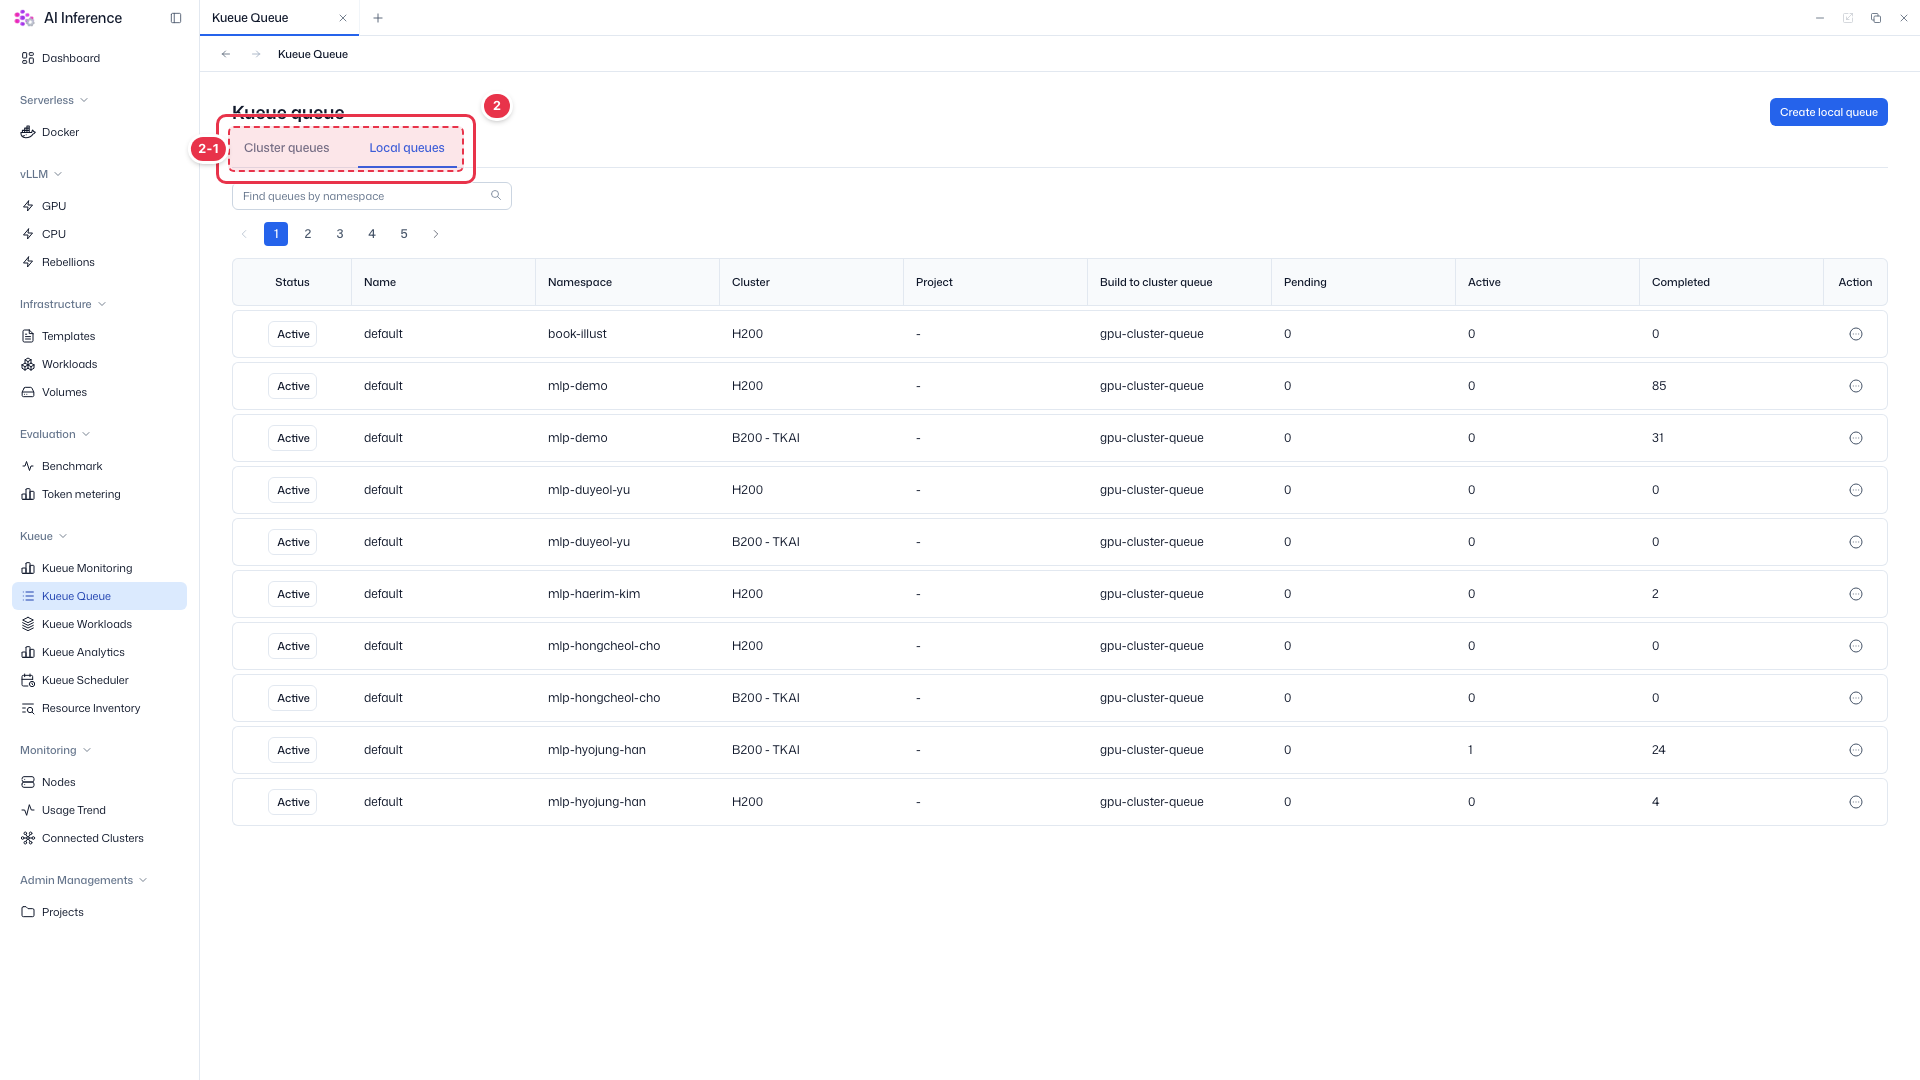Image resolution: width=1920 pixels, height=1080 pixels.
Task: Click next page arrow in pagination
Action: tap(436, 234)
